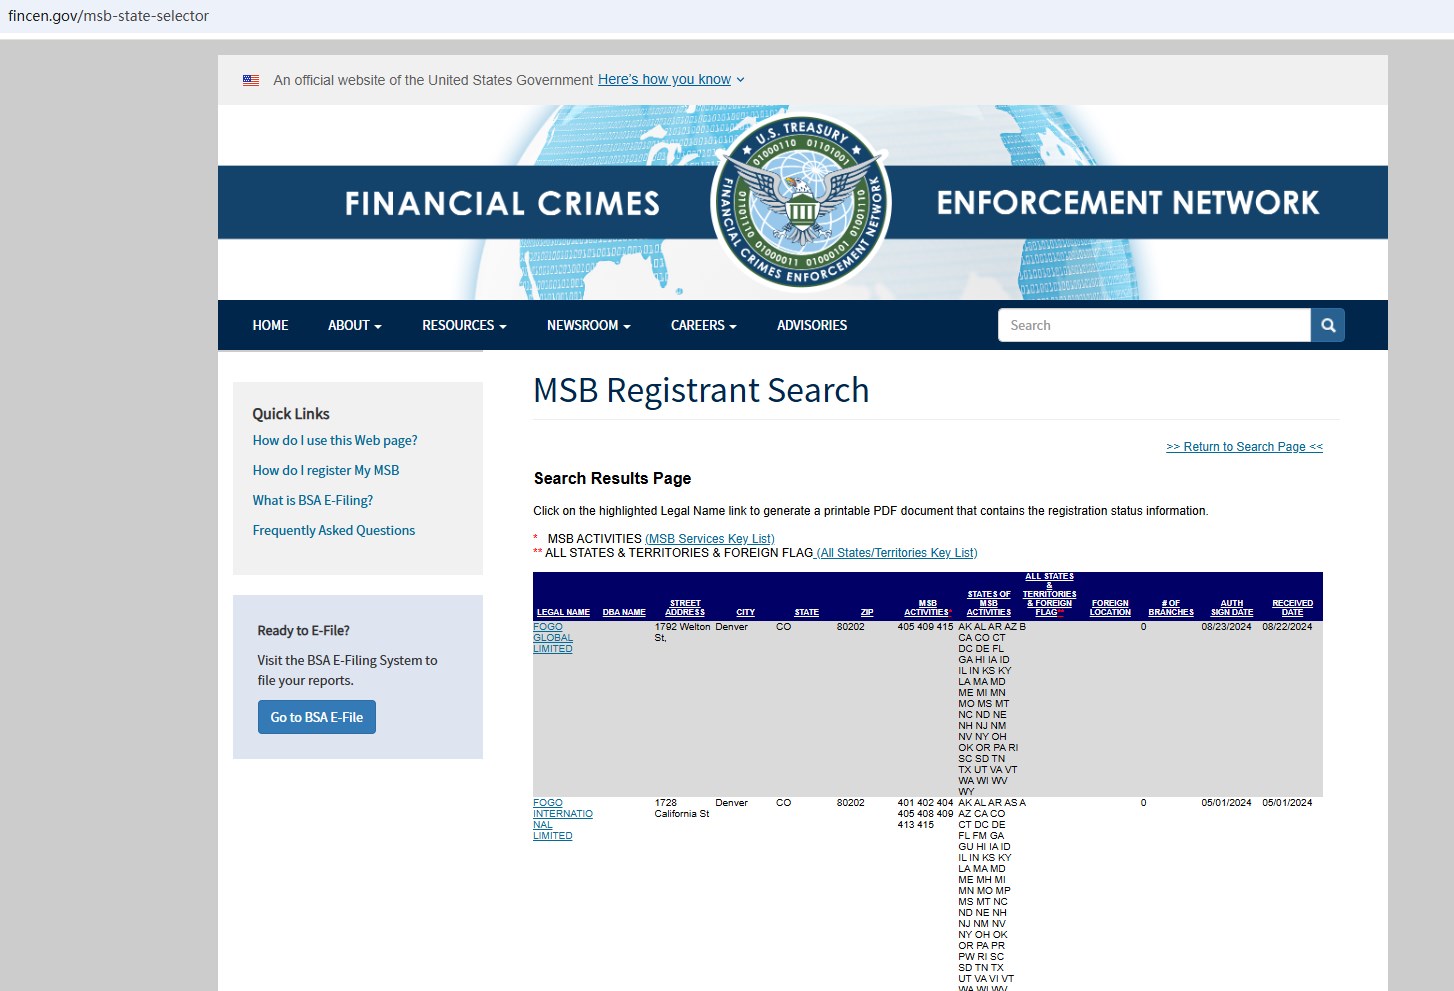The image size is (1454, 991).
Task: Click the "Quick Links" sidebar heading
Action: (291, 414)
